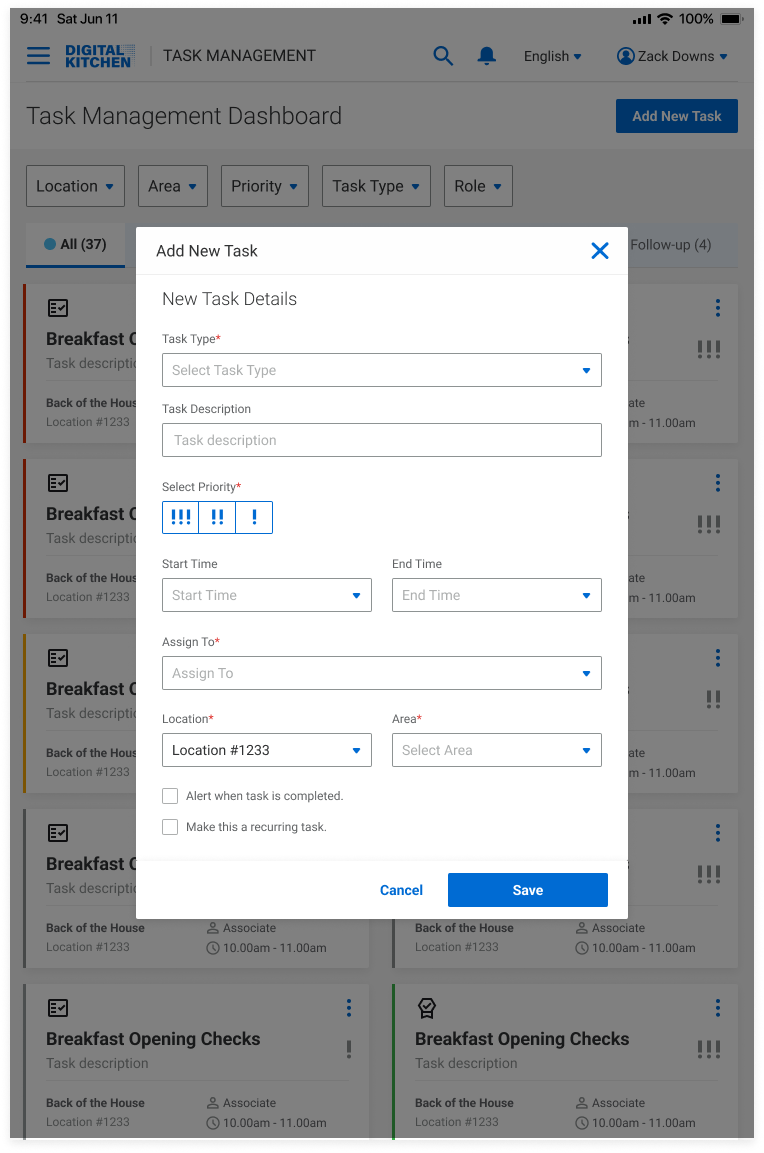Image resolution: width=764 pixels, height=1153 pixels.
Task: Open the Assign To dropdown
Action: (381, 673)
